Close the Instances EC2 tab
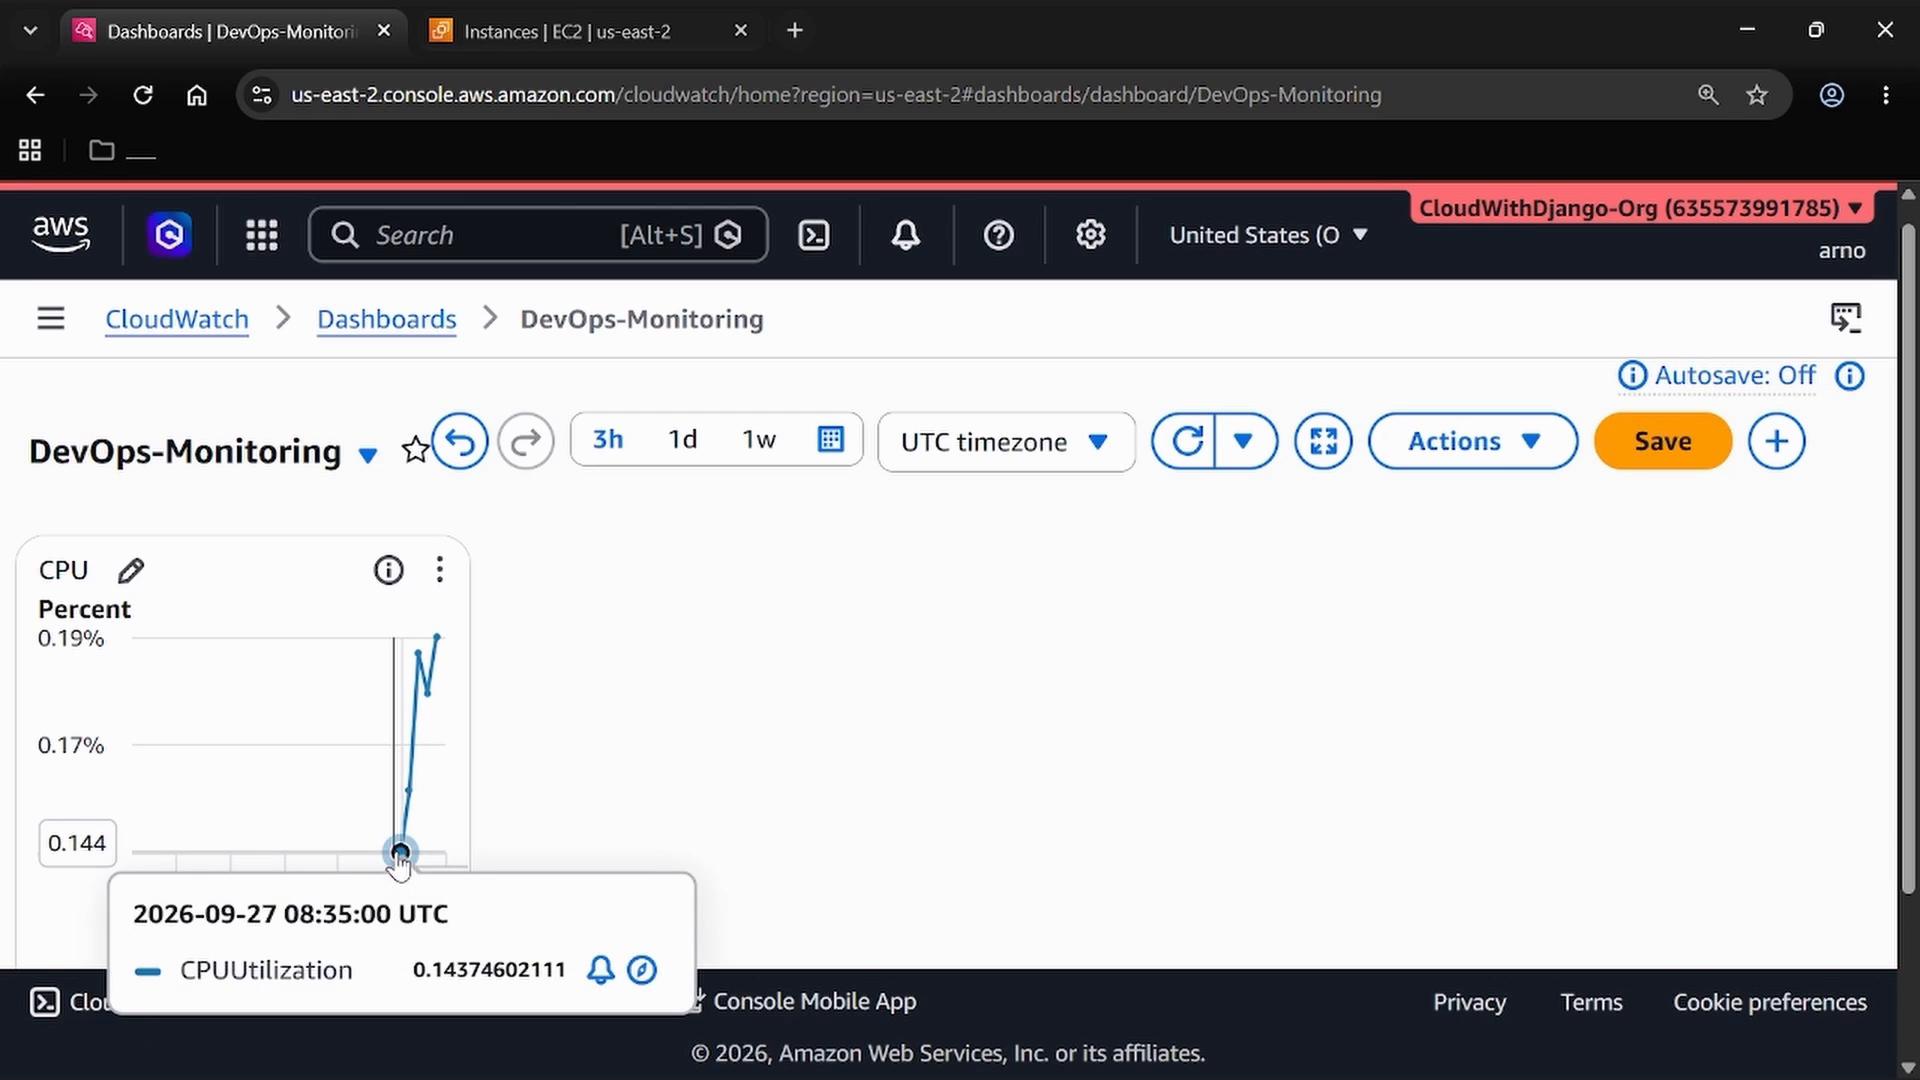The image size is (1920, 1080). 741,31
